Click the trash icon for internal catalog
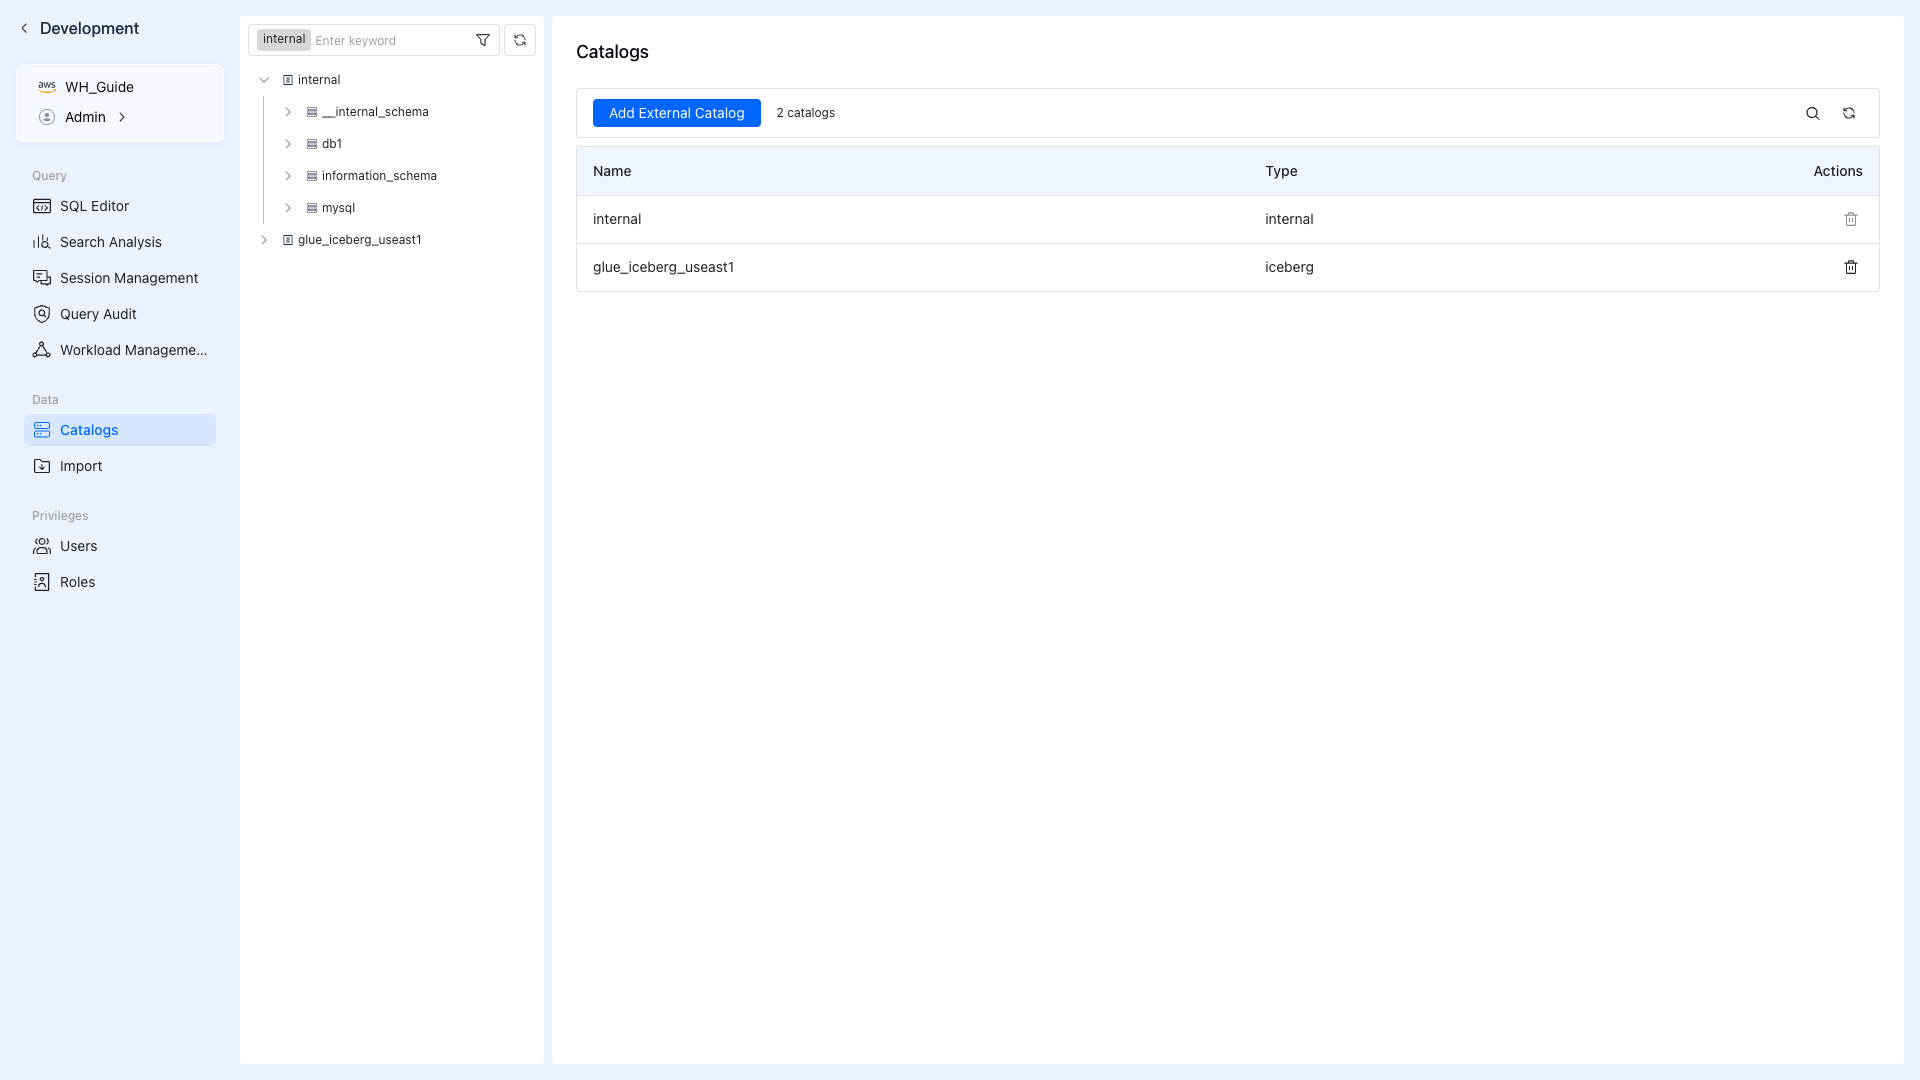The height and width of the screenshot is (1080, 1920). pyautogui.click(x=1850, y=219)
